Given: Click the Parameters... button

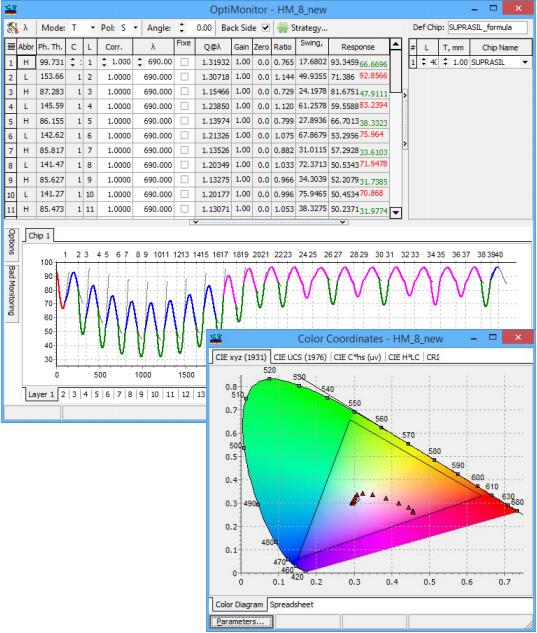Looking at the screenshot, I should click(240, 622).
